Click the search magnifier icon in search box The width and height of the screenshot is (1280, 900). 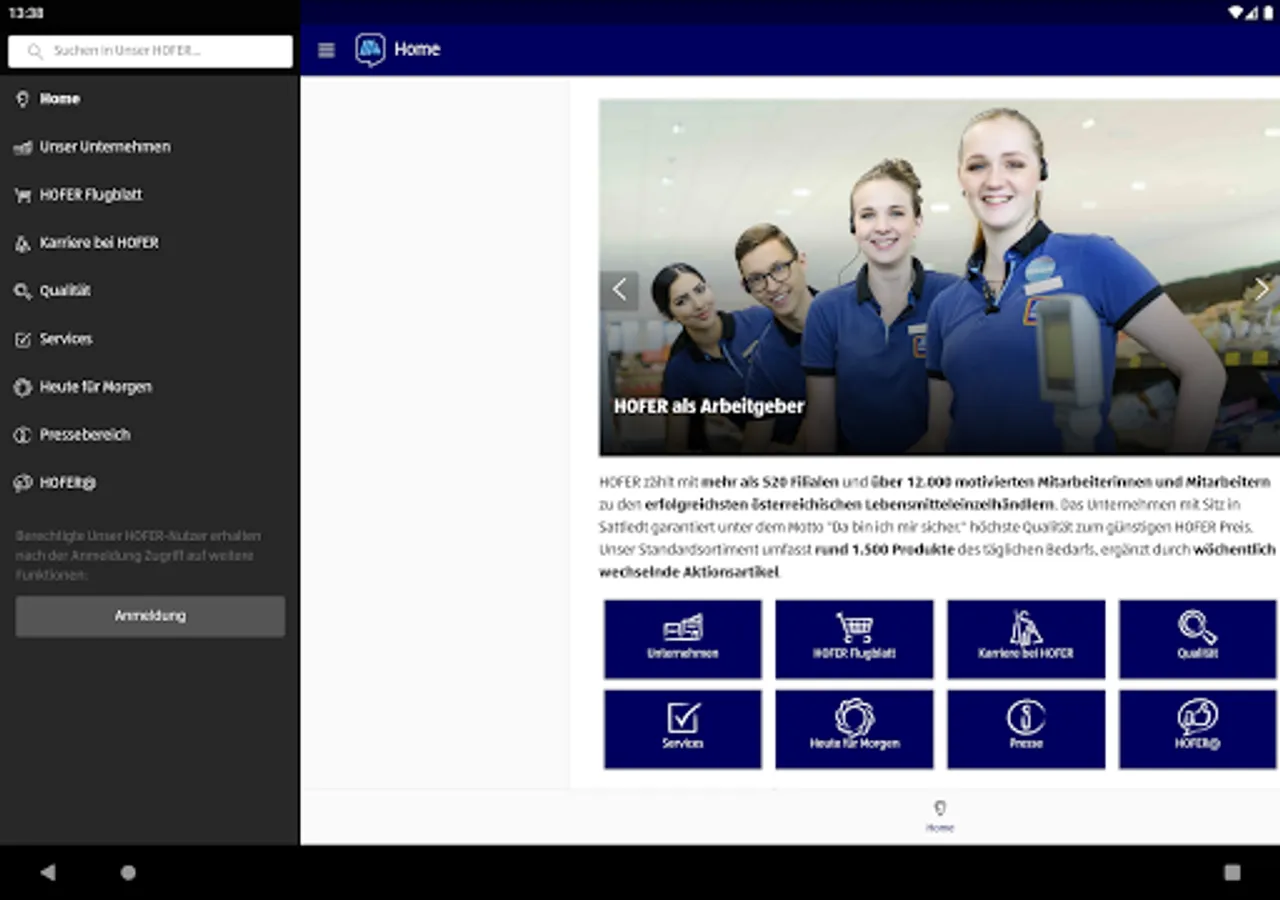(x=35, y=51)
